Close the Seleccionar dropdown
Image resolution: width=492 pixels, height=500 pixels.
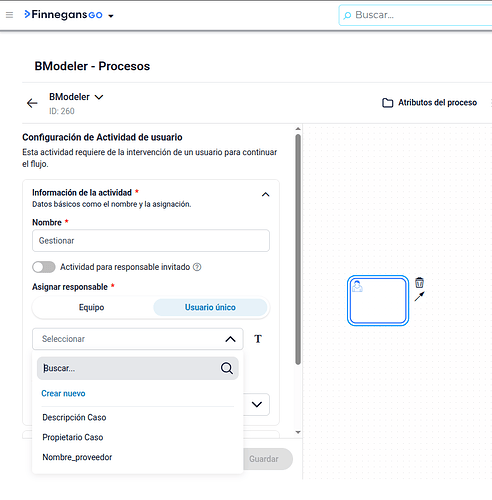coord(230,339)
